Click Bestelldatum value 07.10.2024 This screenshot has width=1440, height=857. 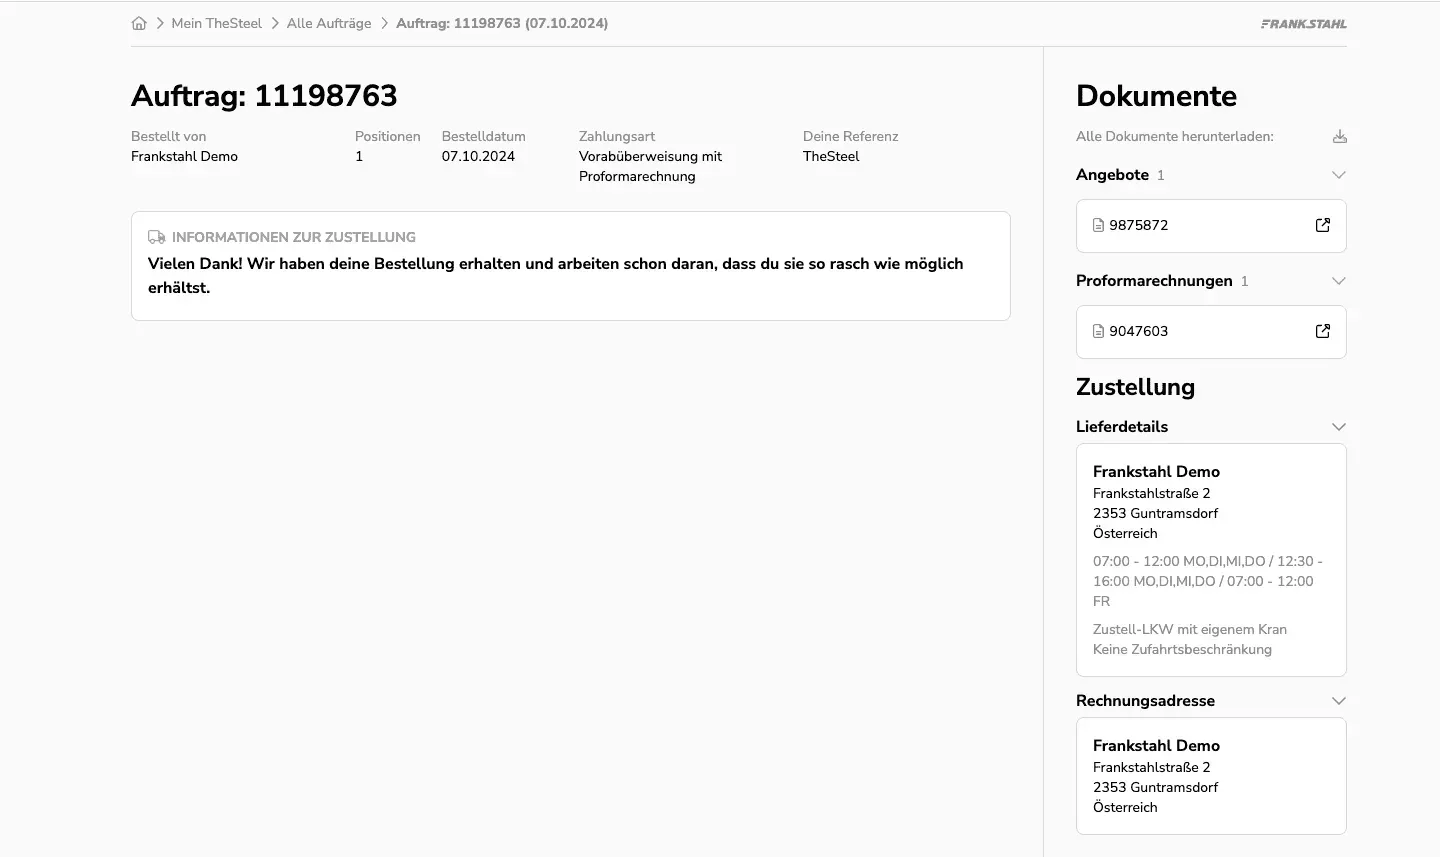point(478,156)
